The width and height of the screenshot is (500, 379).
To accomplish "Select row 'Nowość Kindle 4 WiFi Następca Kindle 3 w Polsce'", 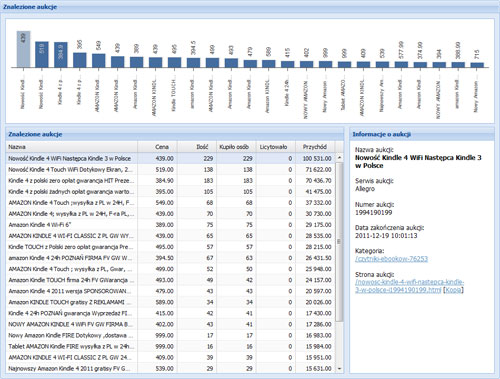I will (x=170, y=158).
